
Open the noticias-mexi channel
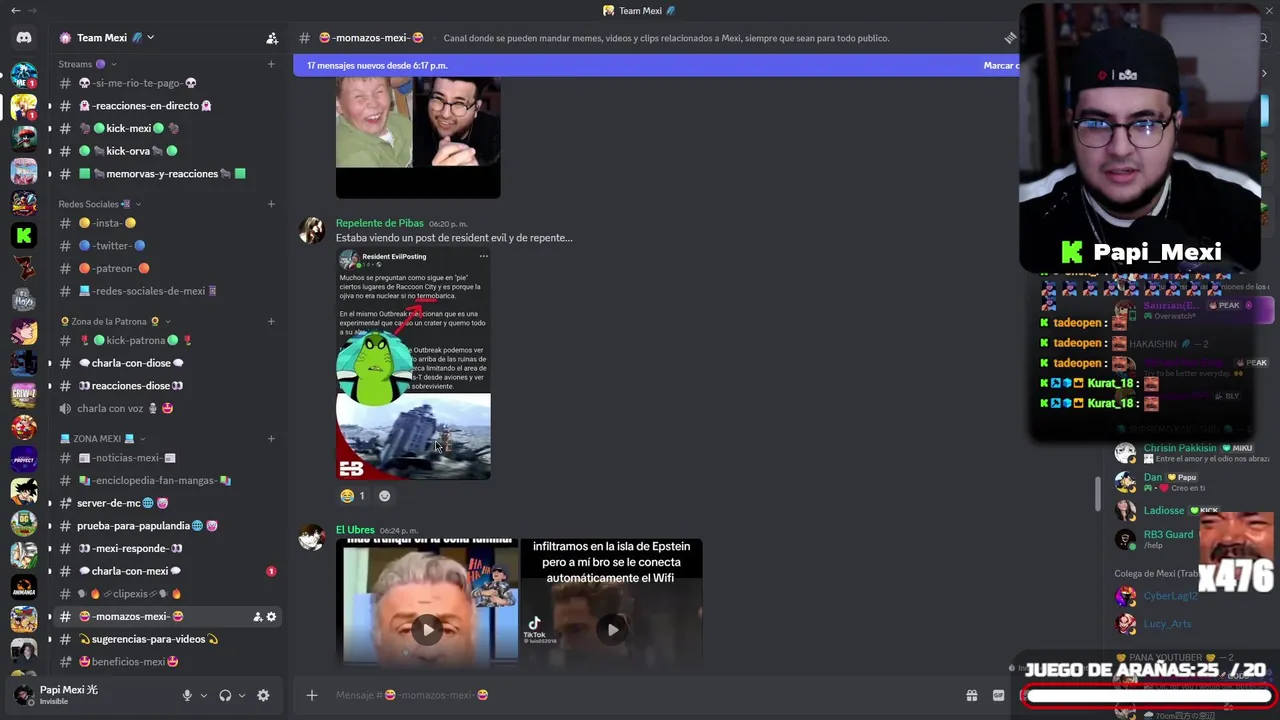pyautogui.click(x=167, y=458)
